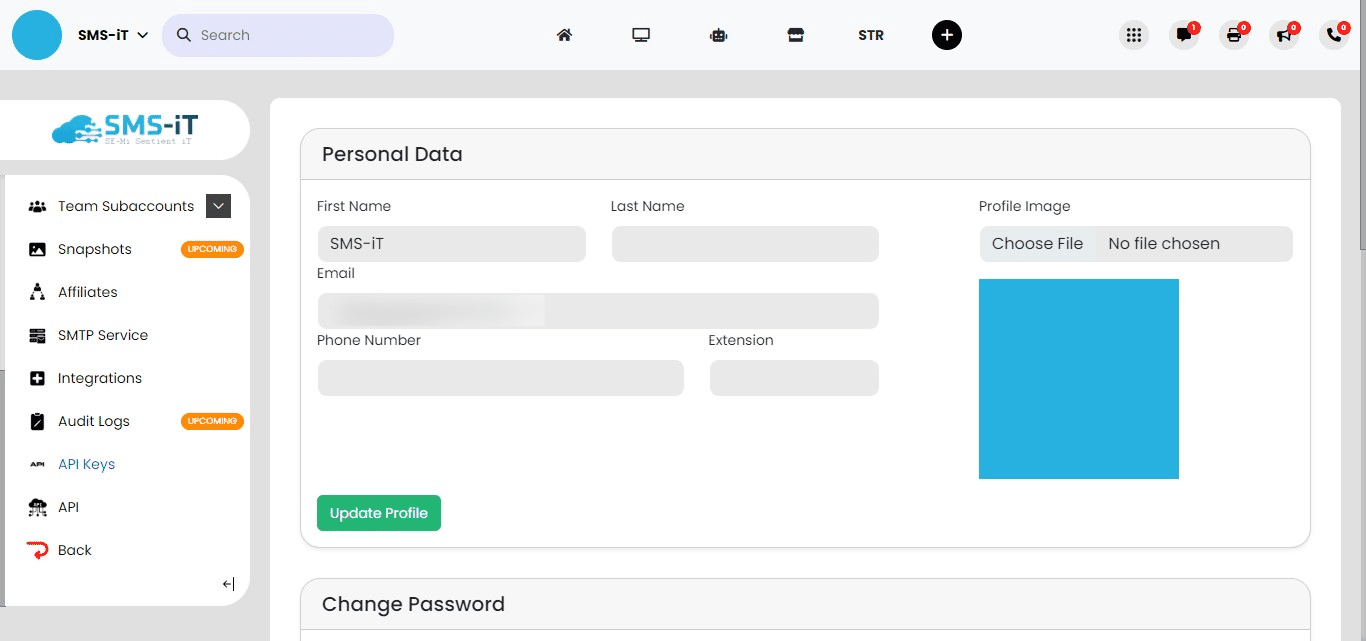Click the black plus button in the navbar
Image resolution: width=1366 pixels, height=641 pixels.
point(946,34)
